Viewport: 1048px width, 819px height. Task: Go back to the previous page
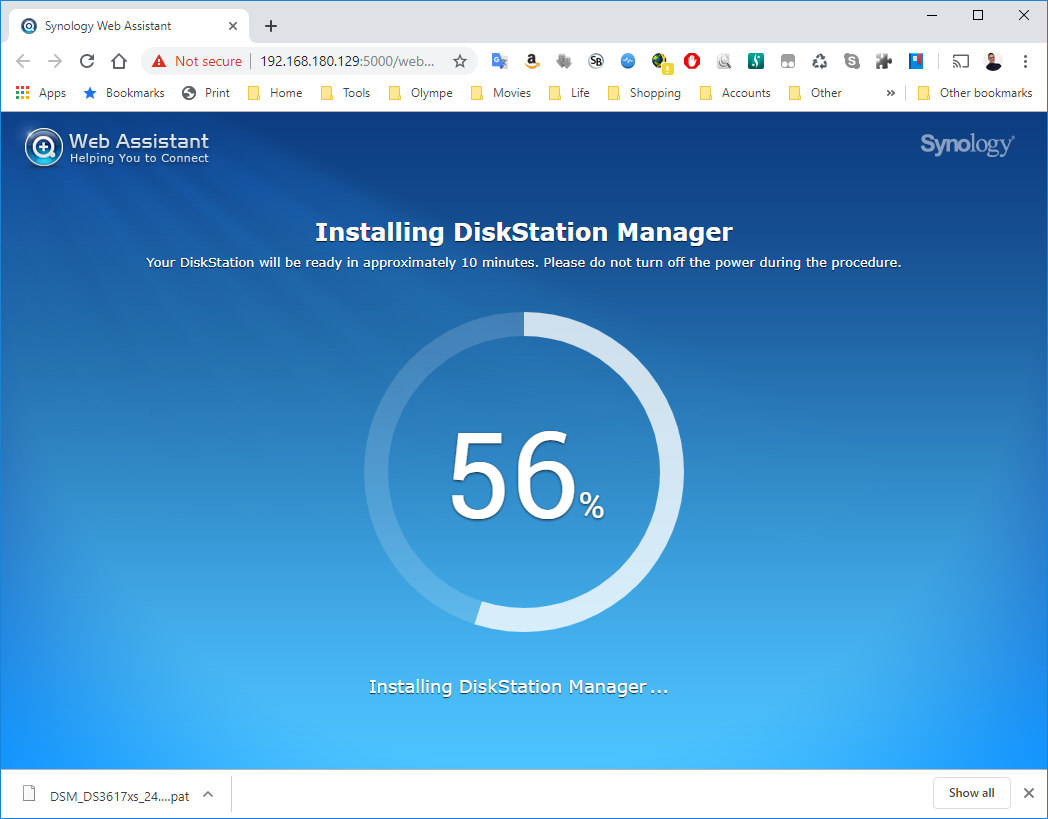pos(23,62)
